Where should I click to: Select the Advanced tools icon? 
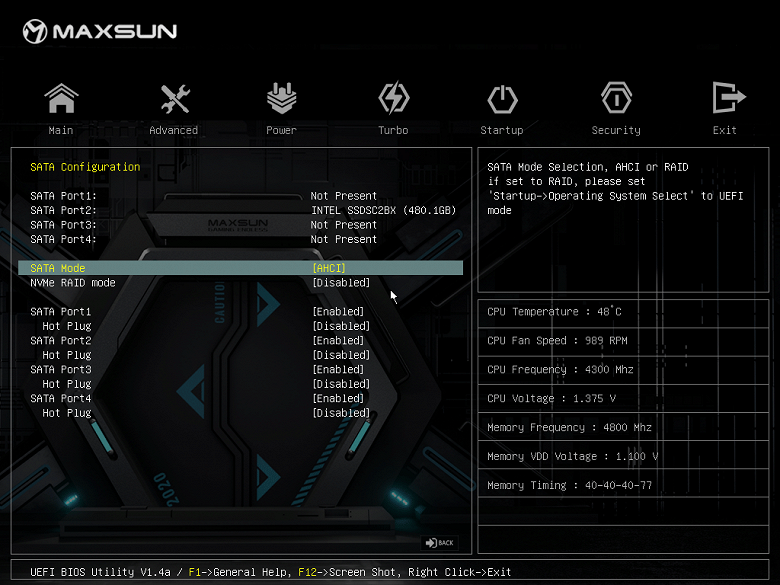(x=175, y=98)
